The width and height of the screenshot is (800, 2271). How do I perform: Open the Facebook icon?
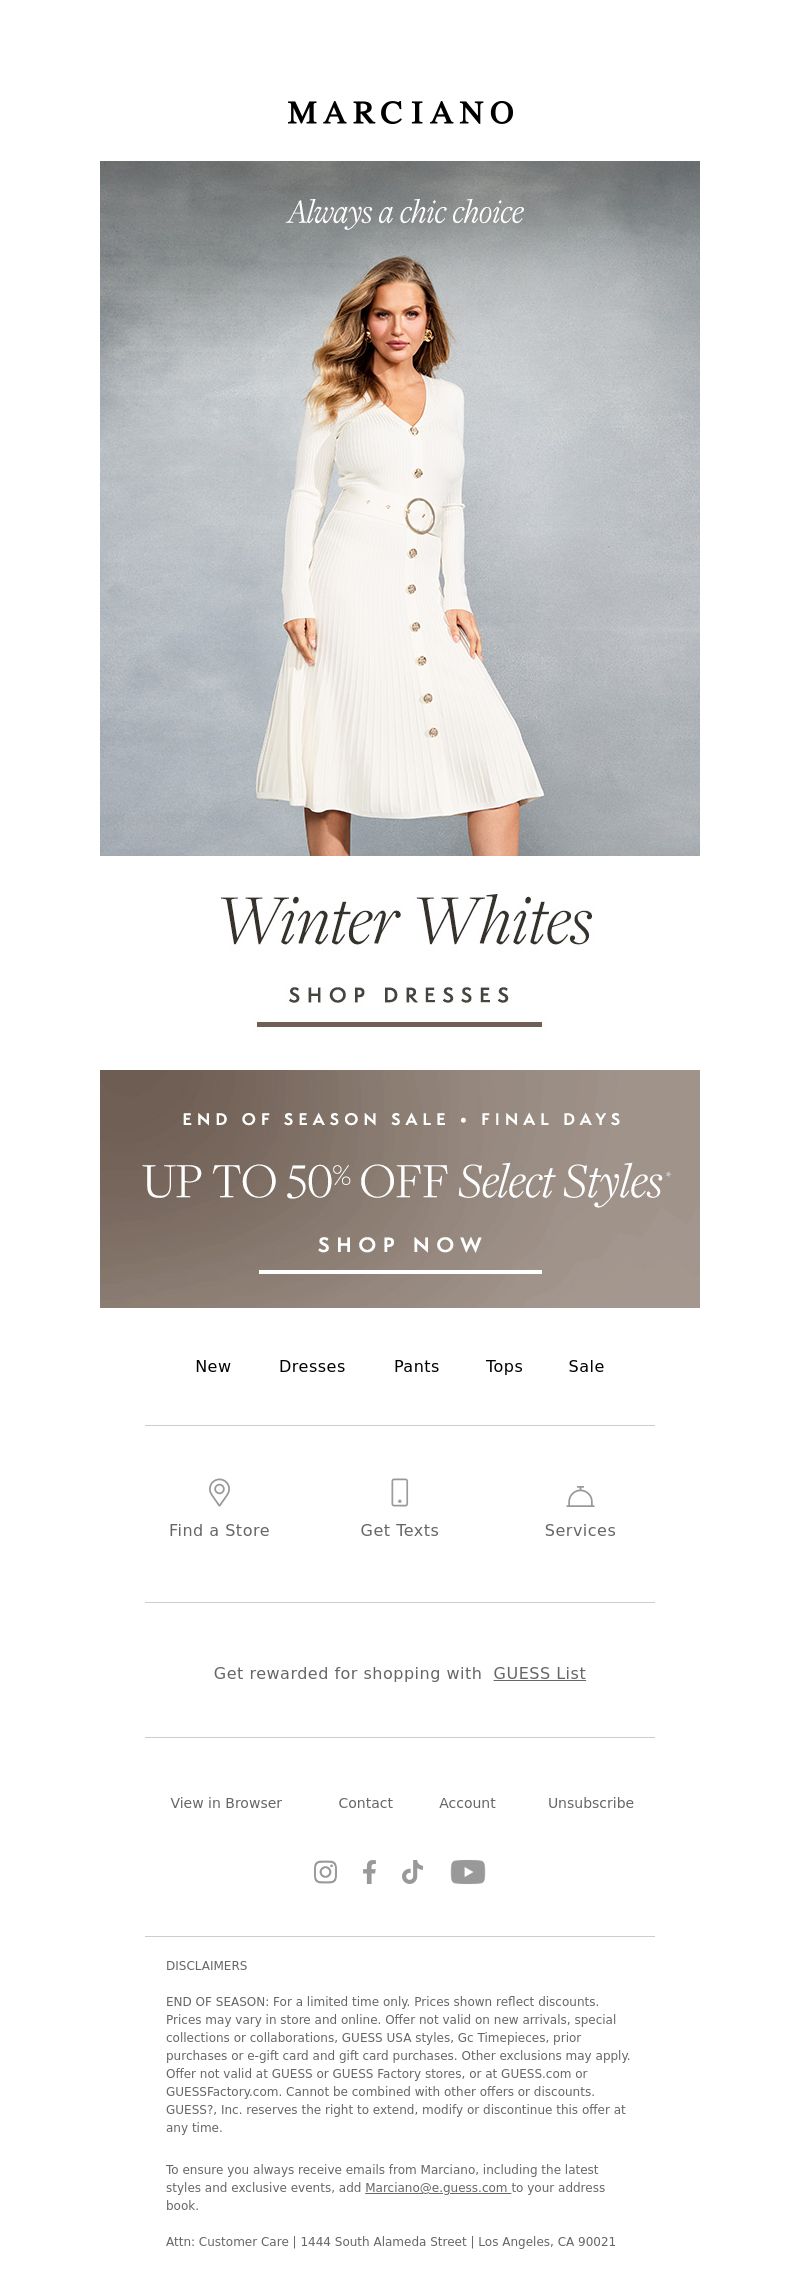click(369, 1872)
